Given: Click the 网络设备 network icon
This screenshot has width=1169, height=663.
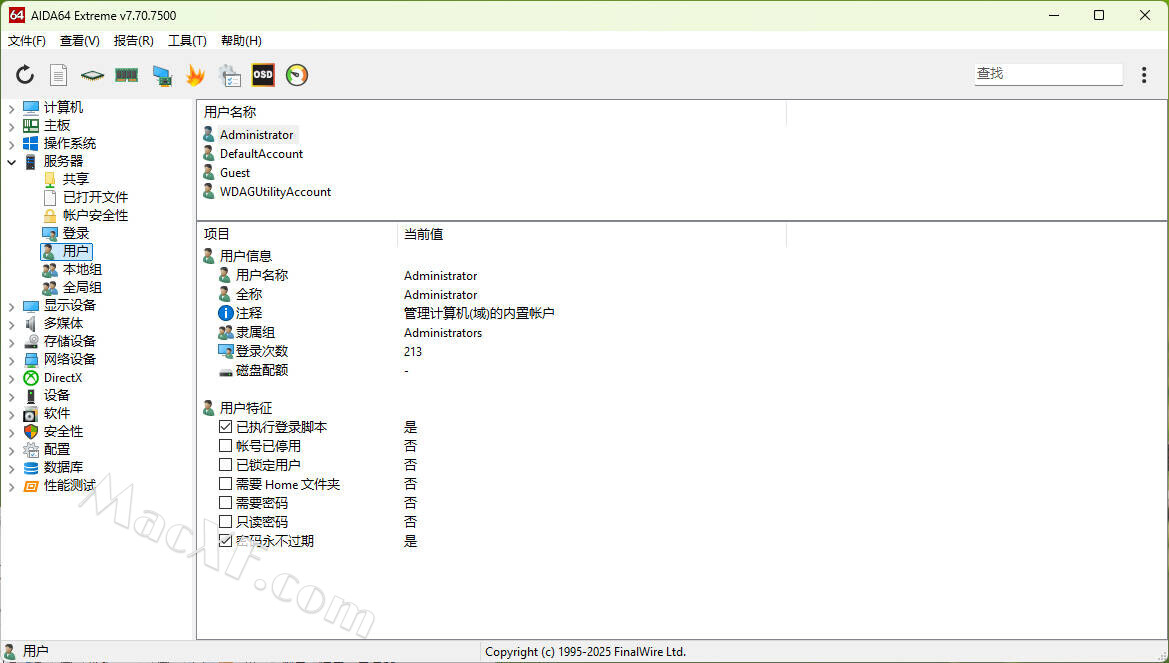Looking at the screenshot, I should pos(31,359).
